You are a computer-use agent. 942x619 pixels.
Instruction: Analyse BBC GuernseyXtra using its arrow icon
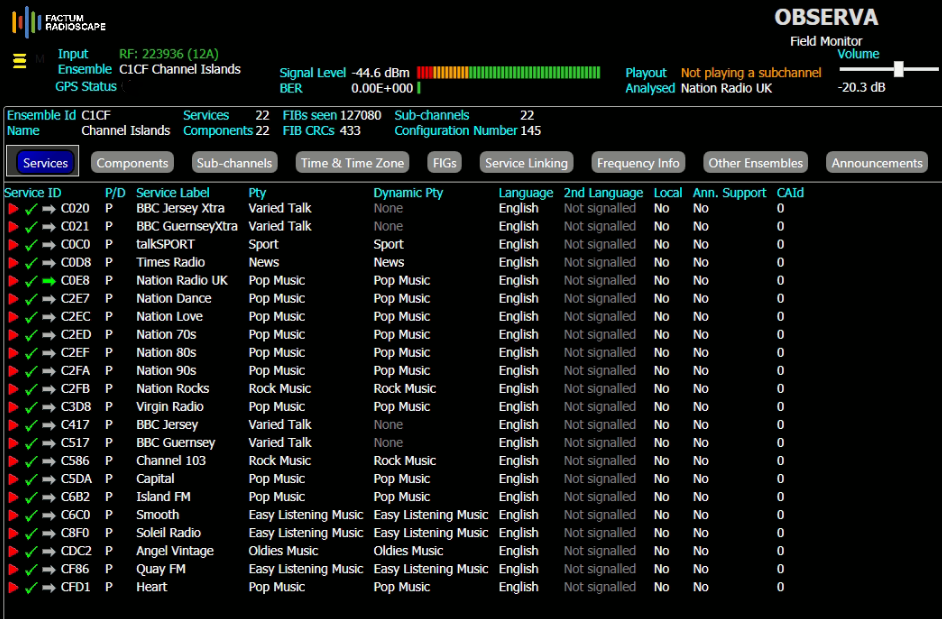[49, 227]
